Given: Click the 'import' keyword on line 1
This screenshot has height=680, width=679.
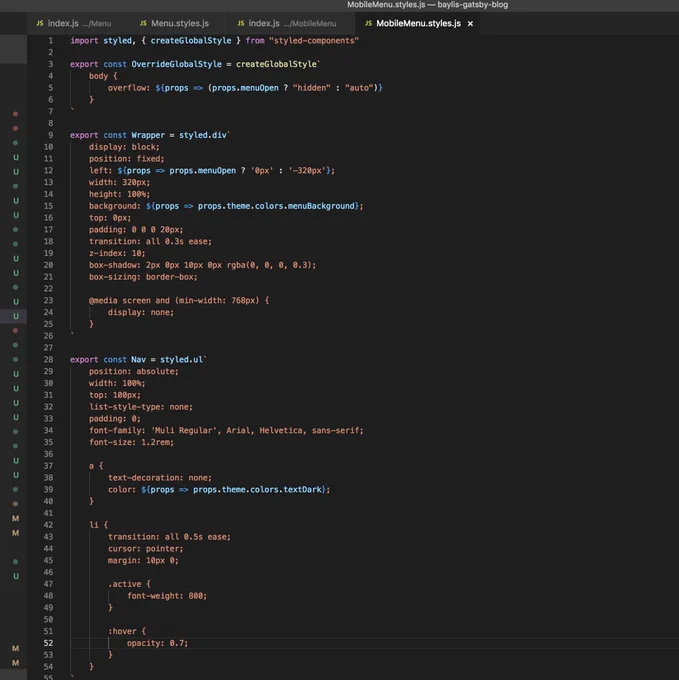Looking at the screenshot, I should tap(84, 41).
